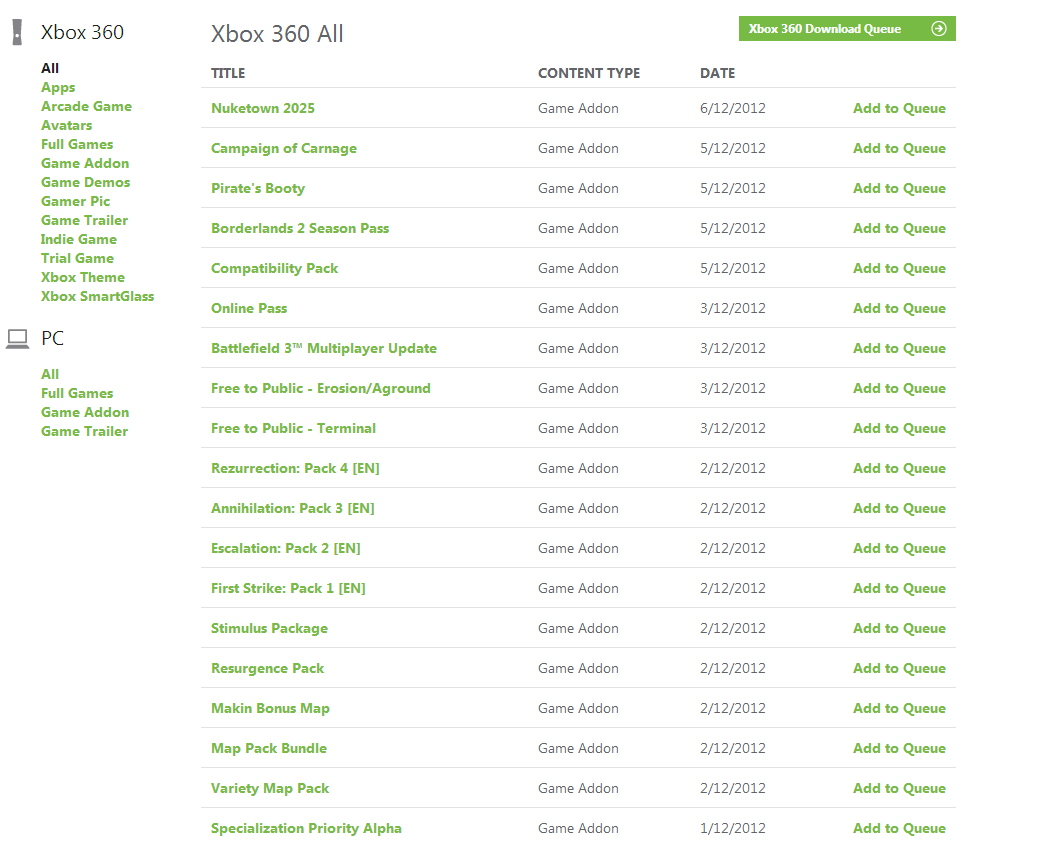
Task: Click the Xbox 360 console icon
Action: (17, 32)
